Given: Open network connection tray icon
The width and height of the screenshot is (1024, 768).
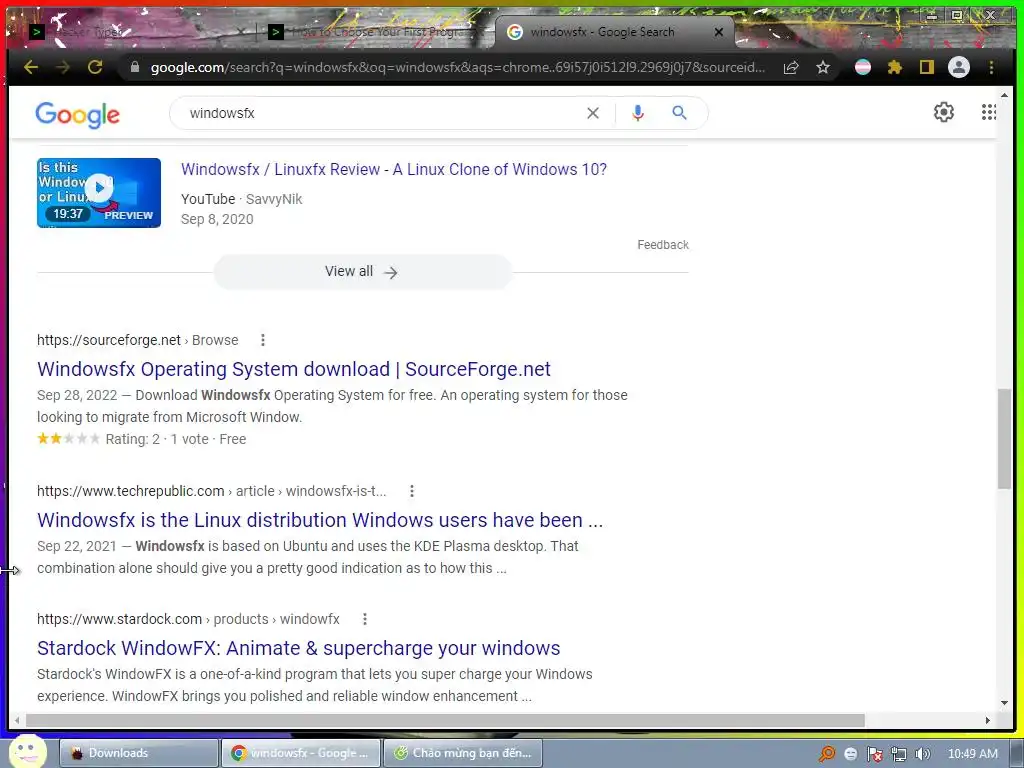Looking at the screenshot, I should [x=899, y=754].
